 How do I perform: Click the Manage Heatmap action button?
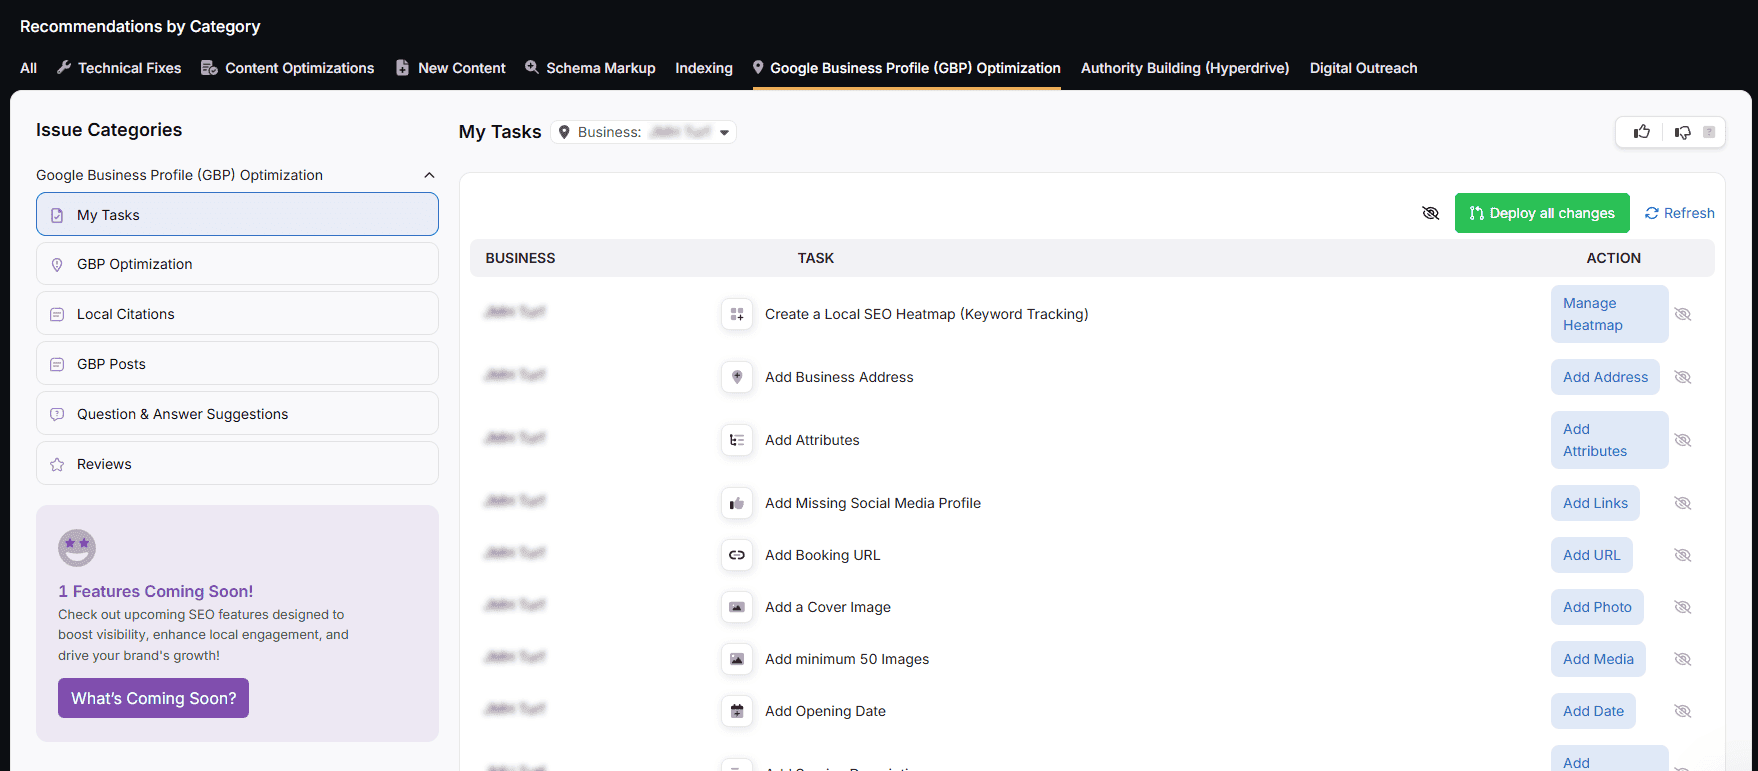pos(1608,314)
